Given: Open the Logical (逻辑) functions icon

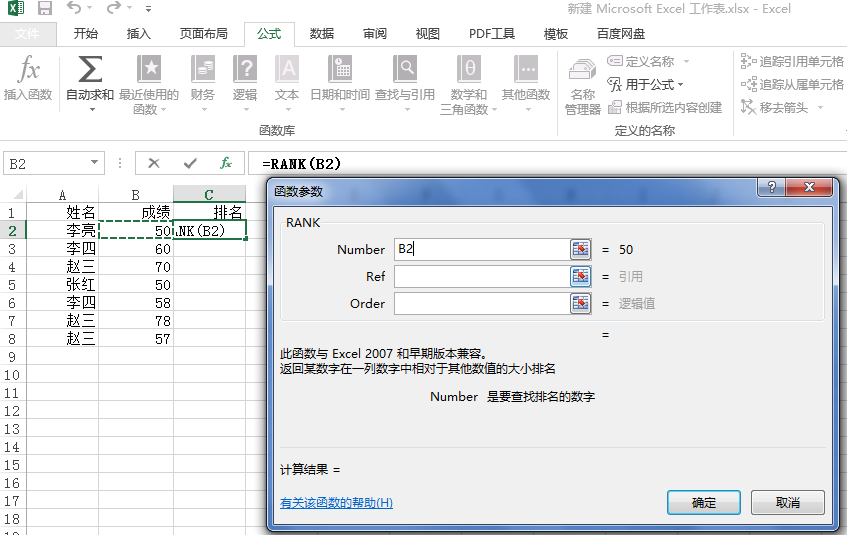Looking at the screenshot, I should point(245,69).
